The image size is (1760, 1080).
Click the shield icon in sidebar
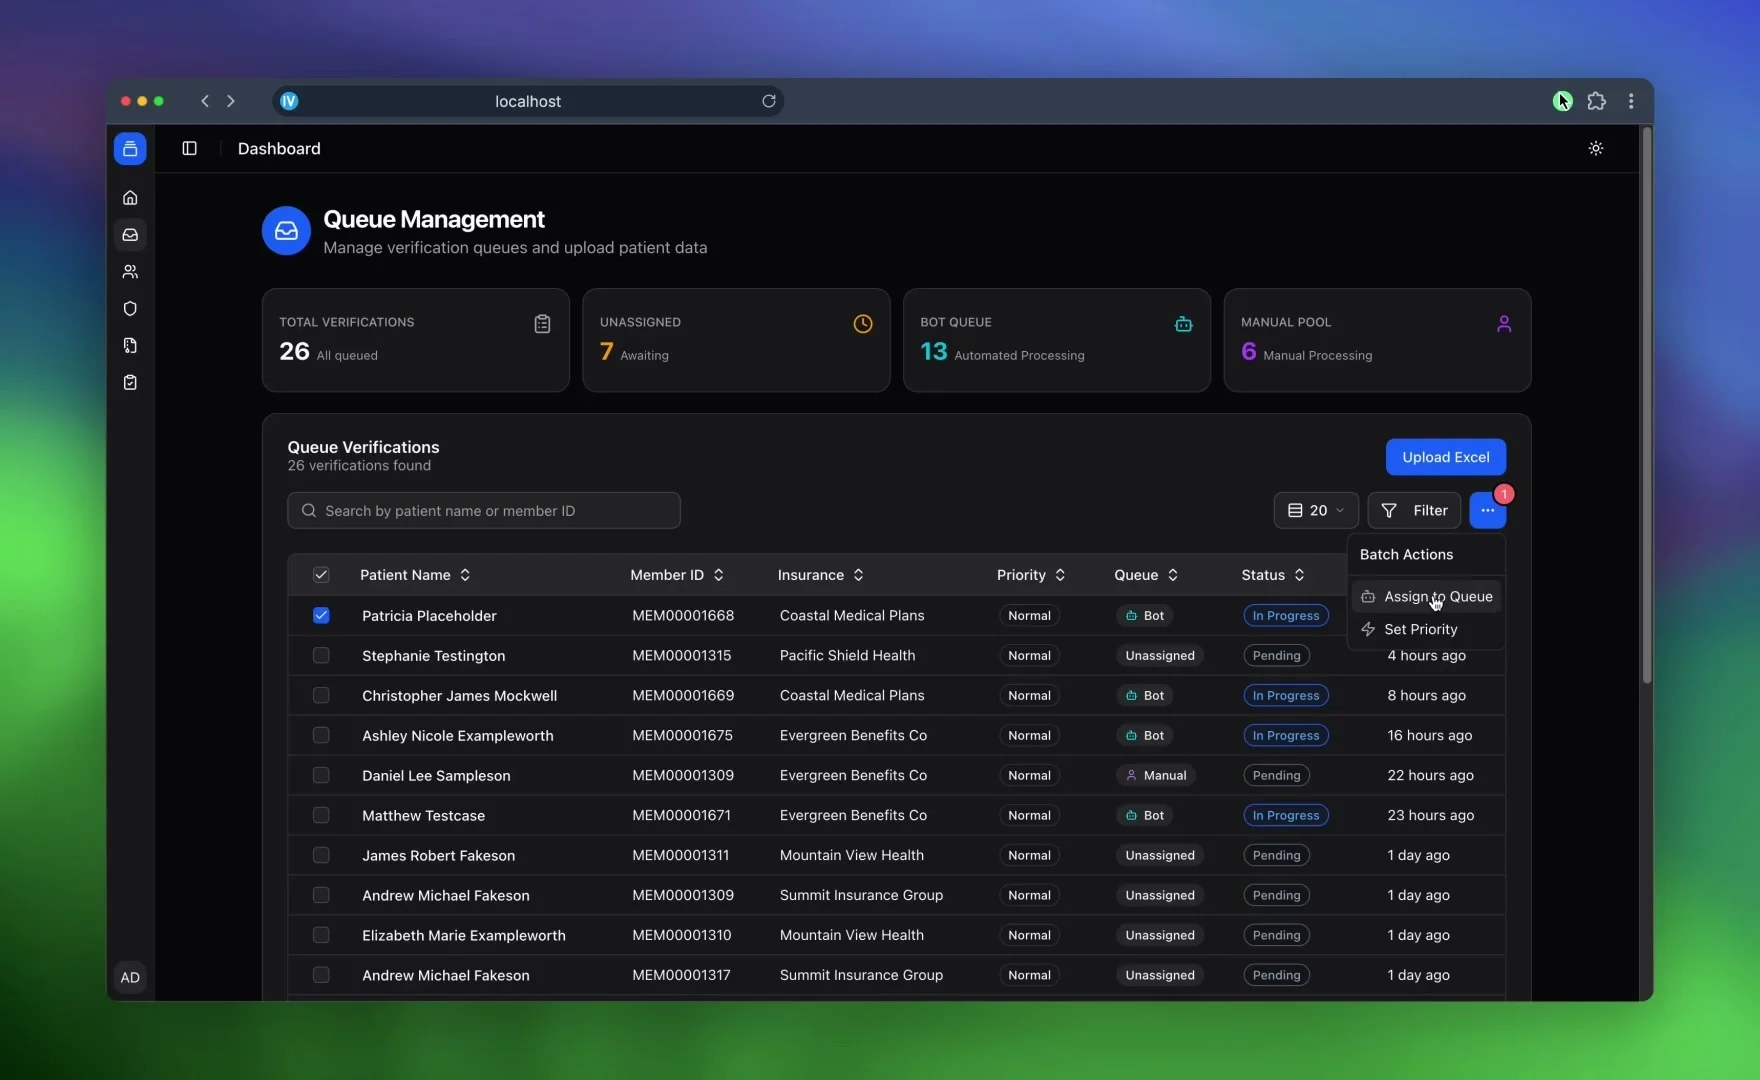click(130, 309)
